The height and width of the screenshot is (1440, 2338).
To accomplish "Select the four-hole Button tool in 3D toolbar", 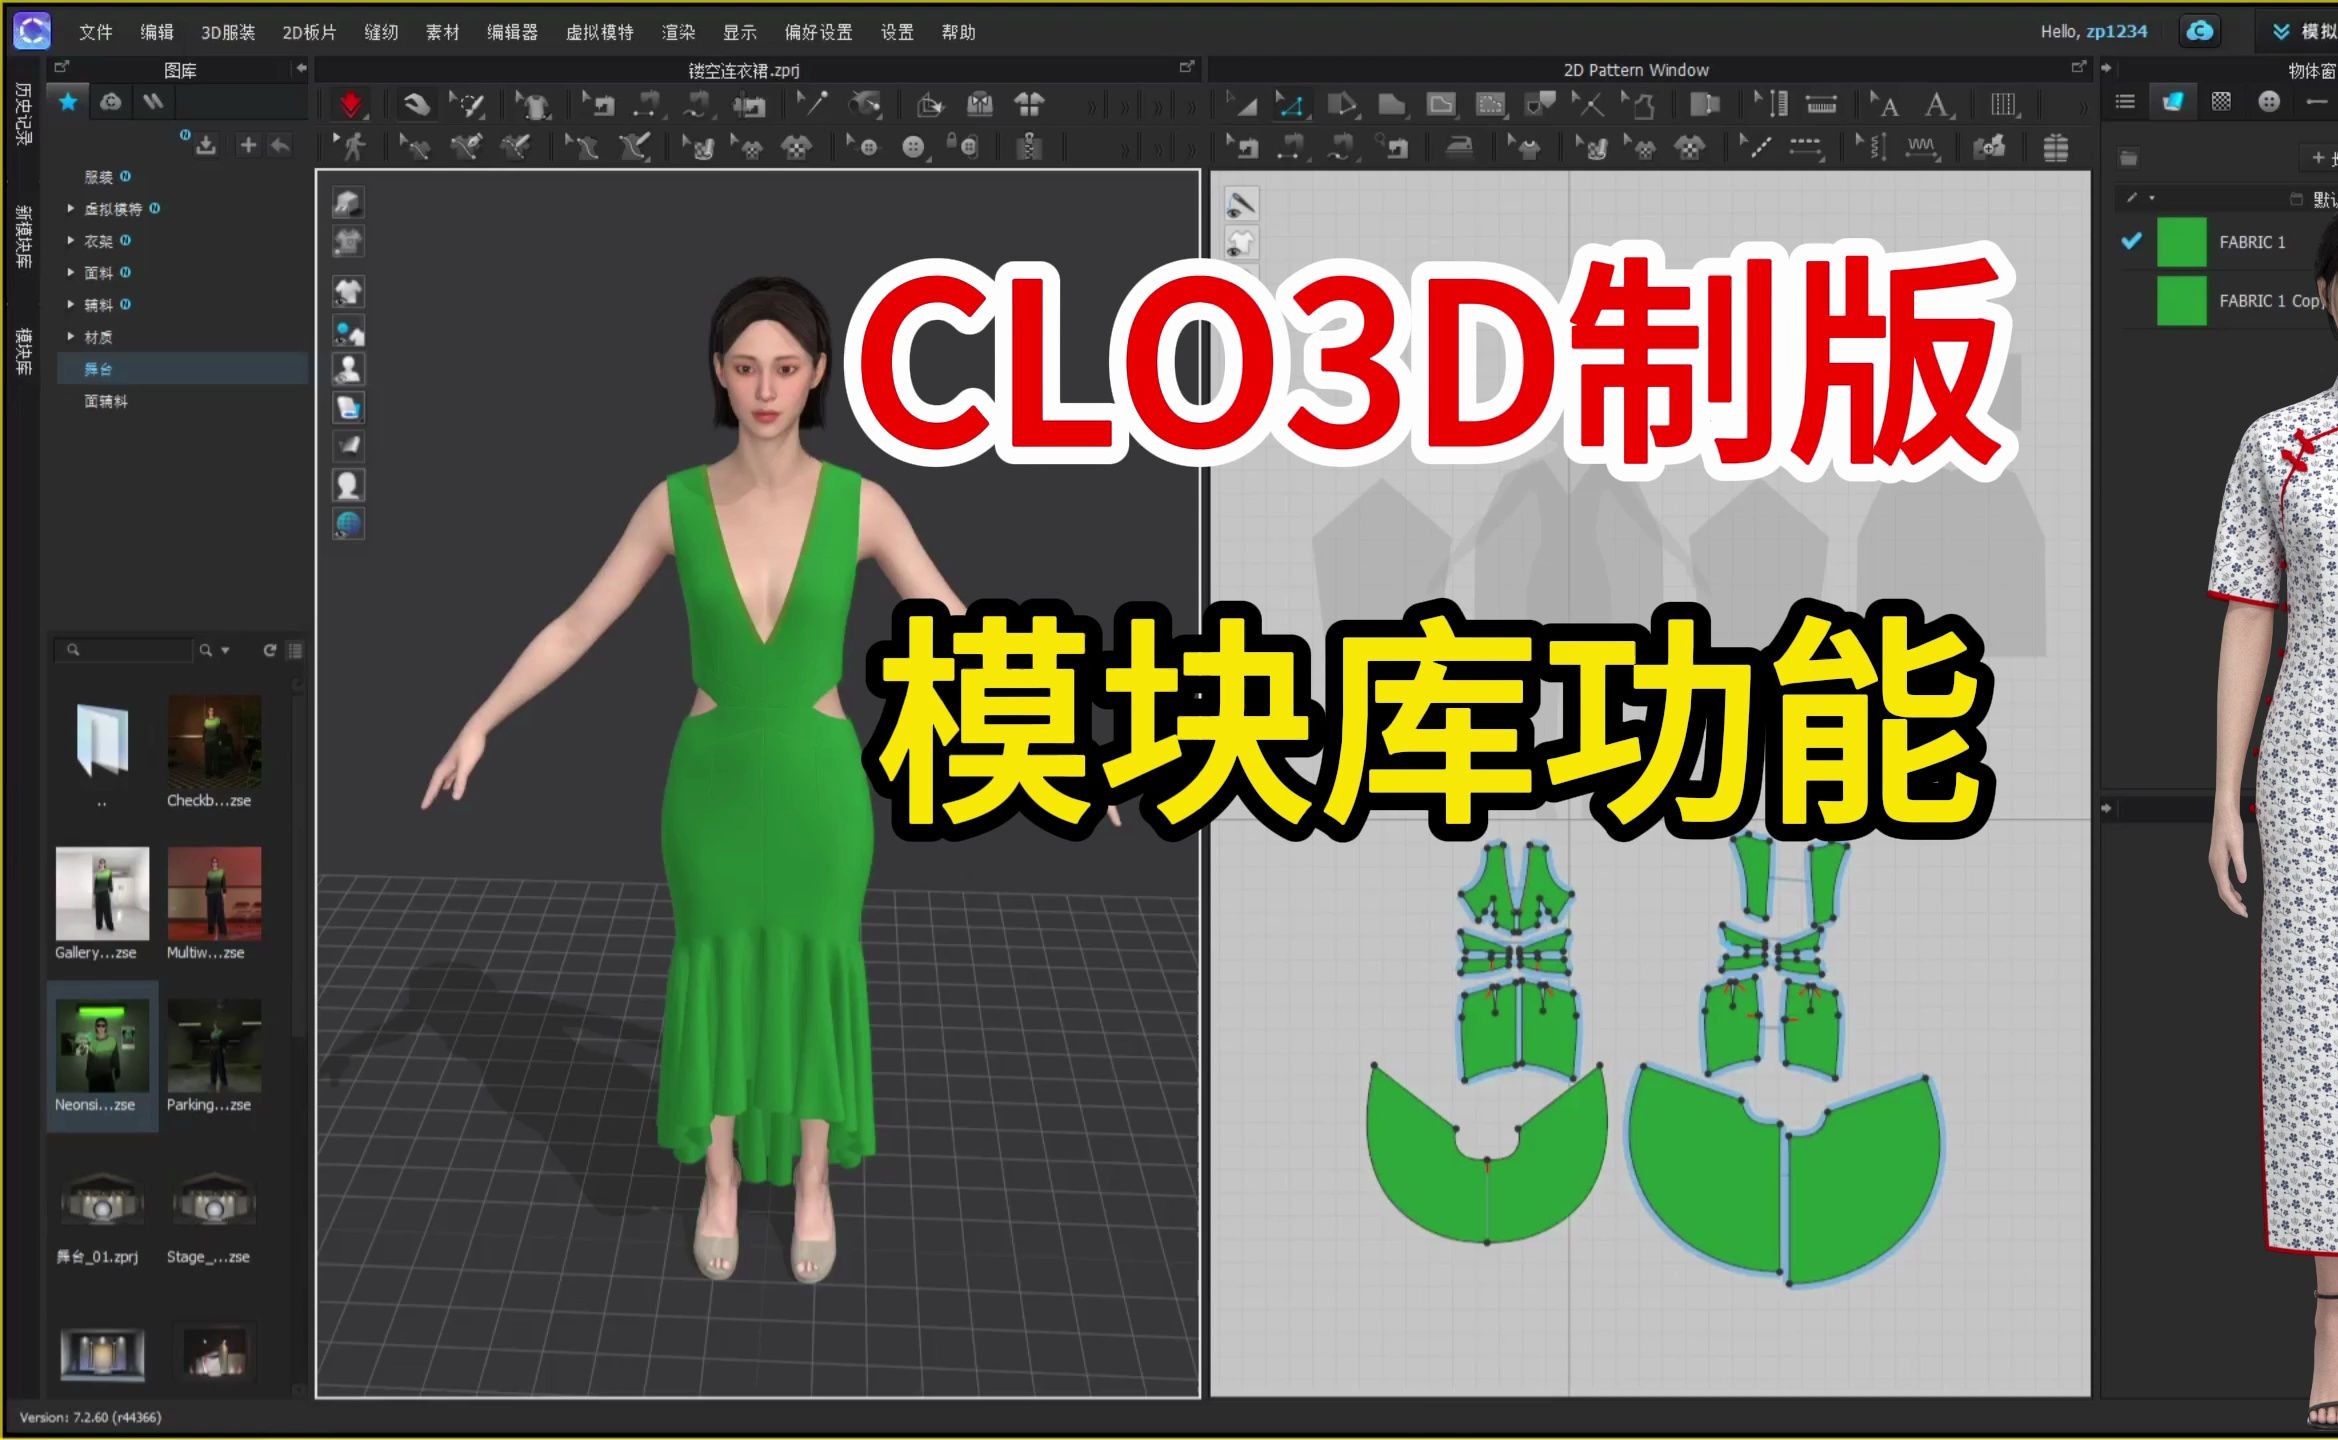I will [913, 148].
